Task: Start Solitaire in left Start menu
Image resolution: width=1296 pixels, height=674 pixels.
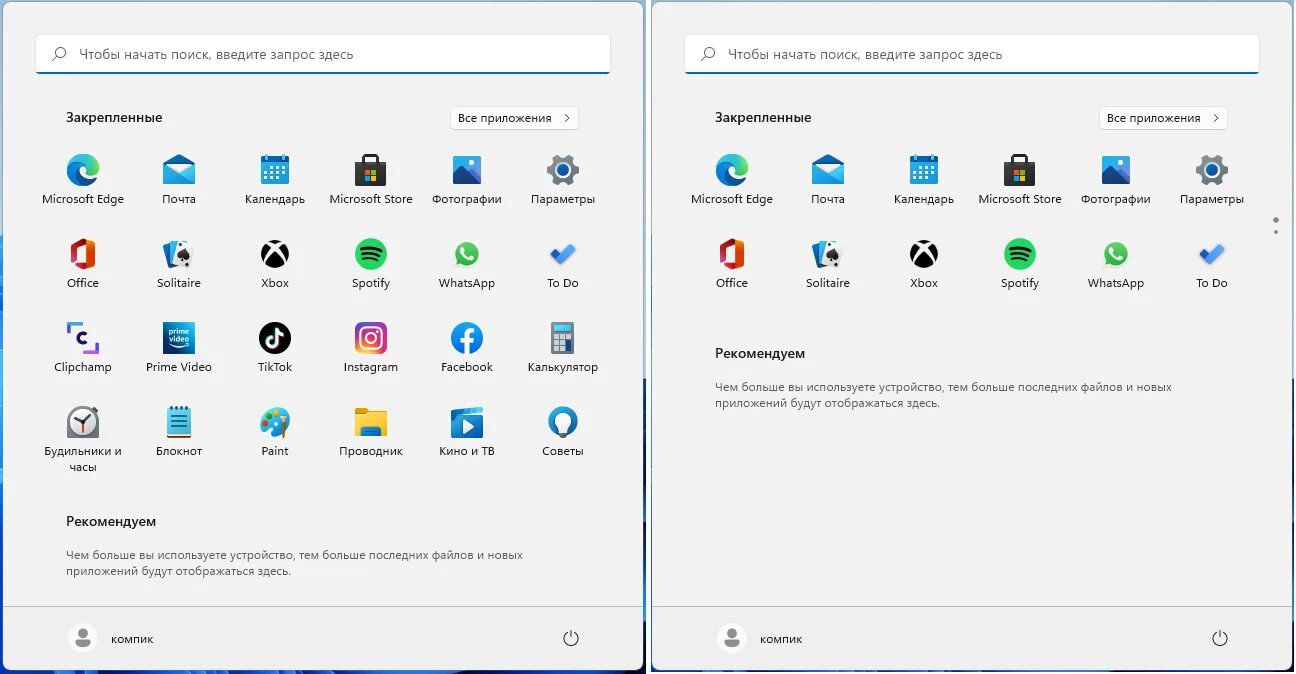Action: point(179,264)
